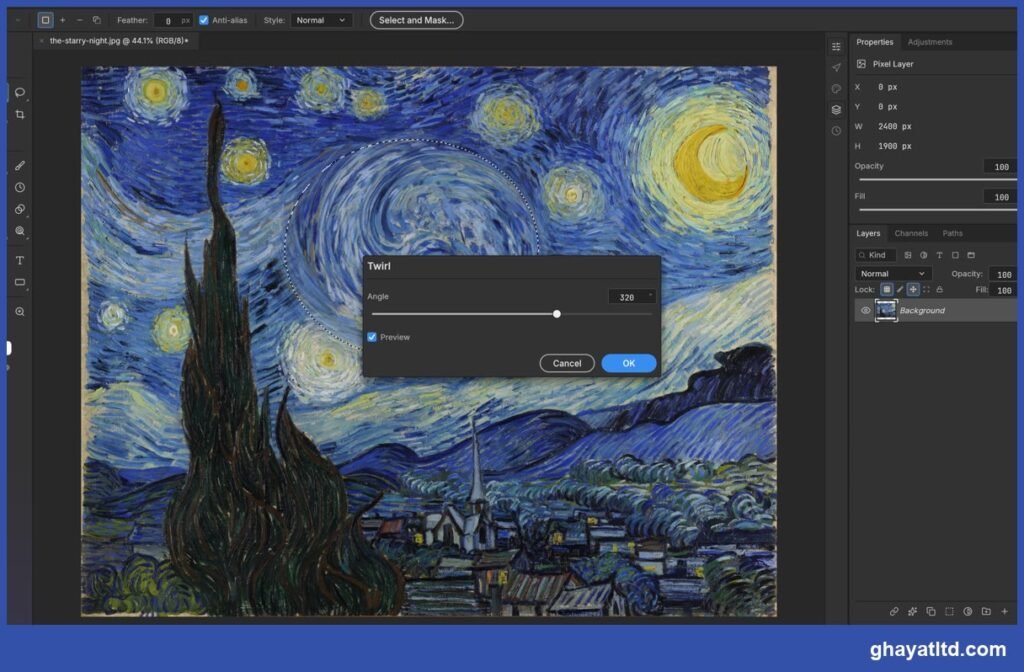Viewport: 1024px width, 672px height.
Task: Open the layers stack icon in side strip
Action: tap(836, 110)
